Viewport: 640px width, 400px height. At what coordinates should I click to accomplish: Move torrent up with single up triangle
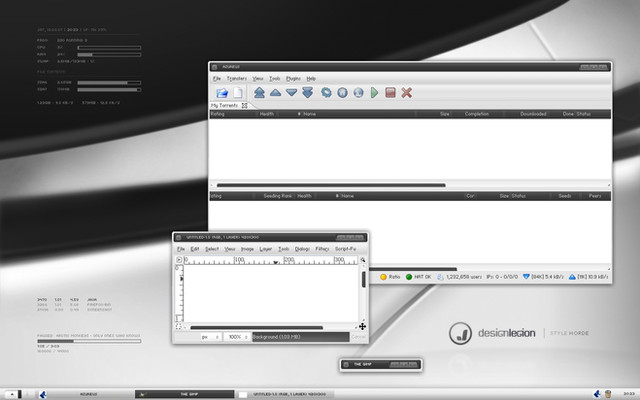point(276,93)
